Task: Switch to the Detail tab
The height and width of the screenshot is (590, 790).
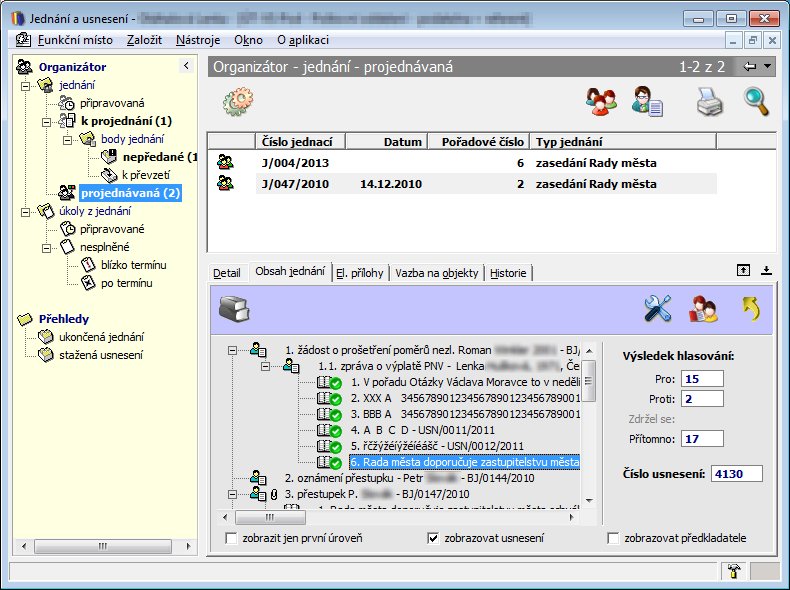Action: 227,273
